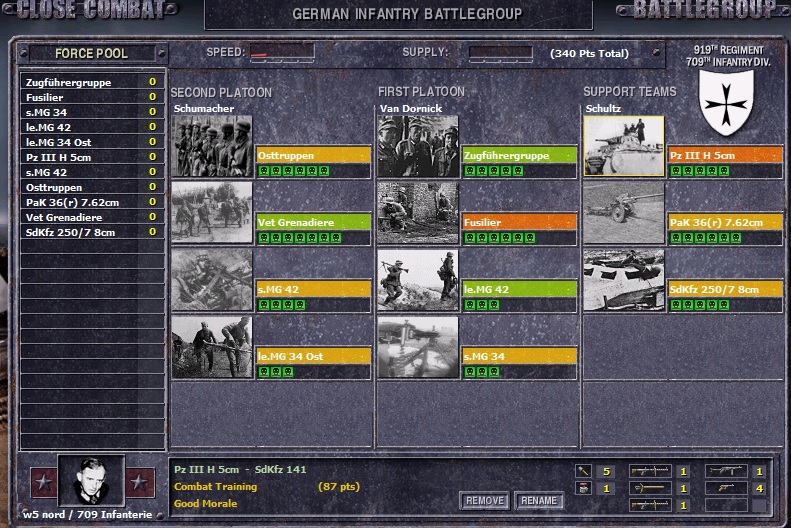Select the PaK 36(r) anti-tank gun photo
The height and width of the screenshot is (528, 791).
tap(624, 213)
